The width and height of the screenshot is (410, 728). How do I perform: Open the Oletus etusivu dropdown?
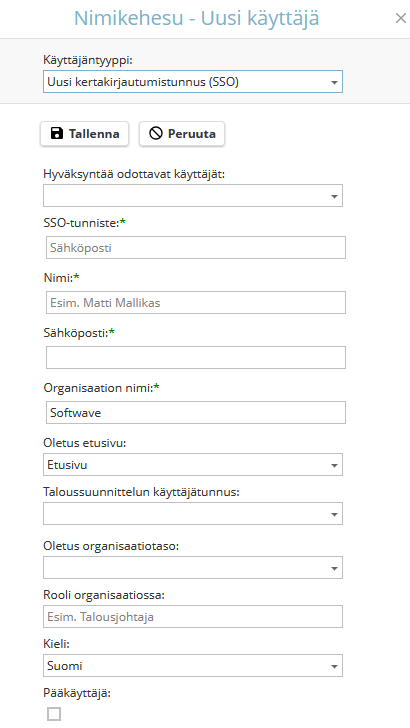pos(193,465)
